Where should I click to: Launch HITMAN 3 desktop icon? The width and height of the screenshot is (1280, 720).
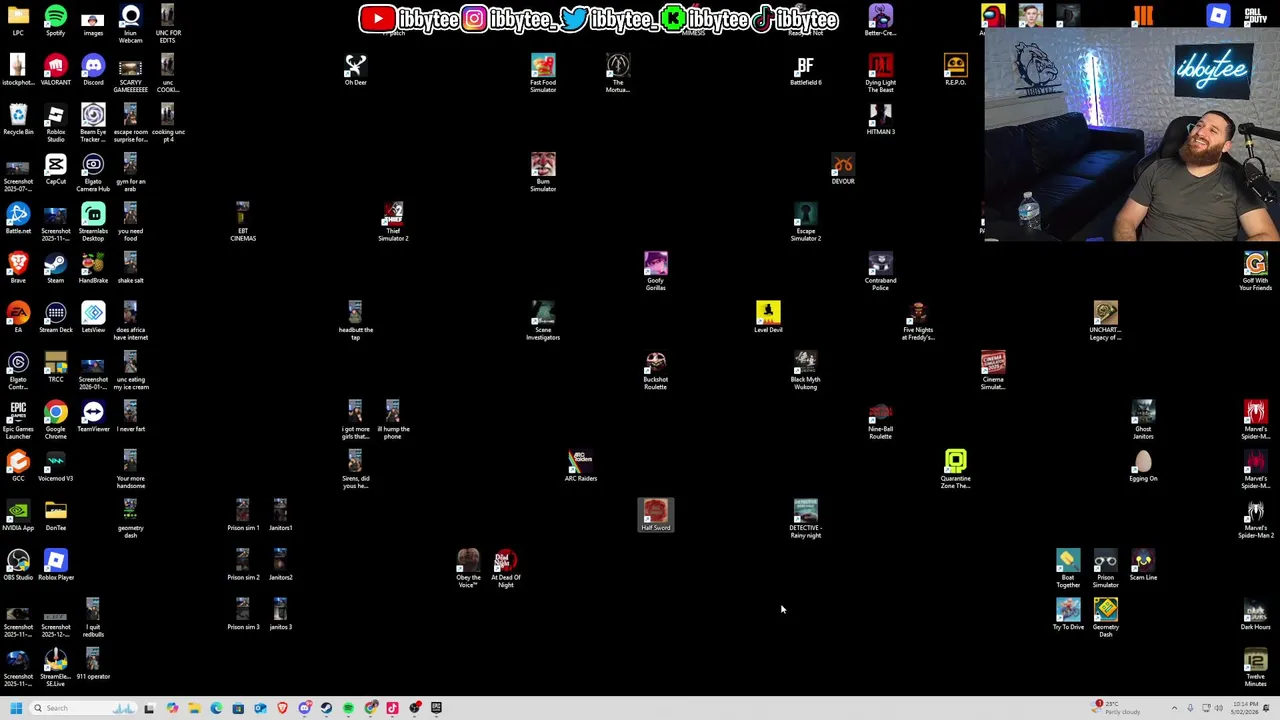click(880, 119)
